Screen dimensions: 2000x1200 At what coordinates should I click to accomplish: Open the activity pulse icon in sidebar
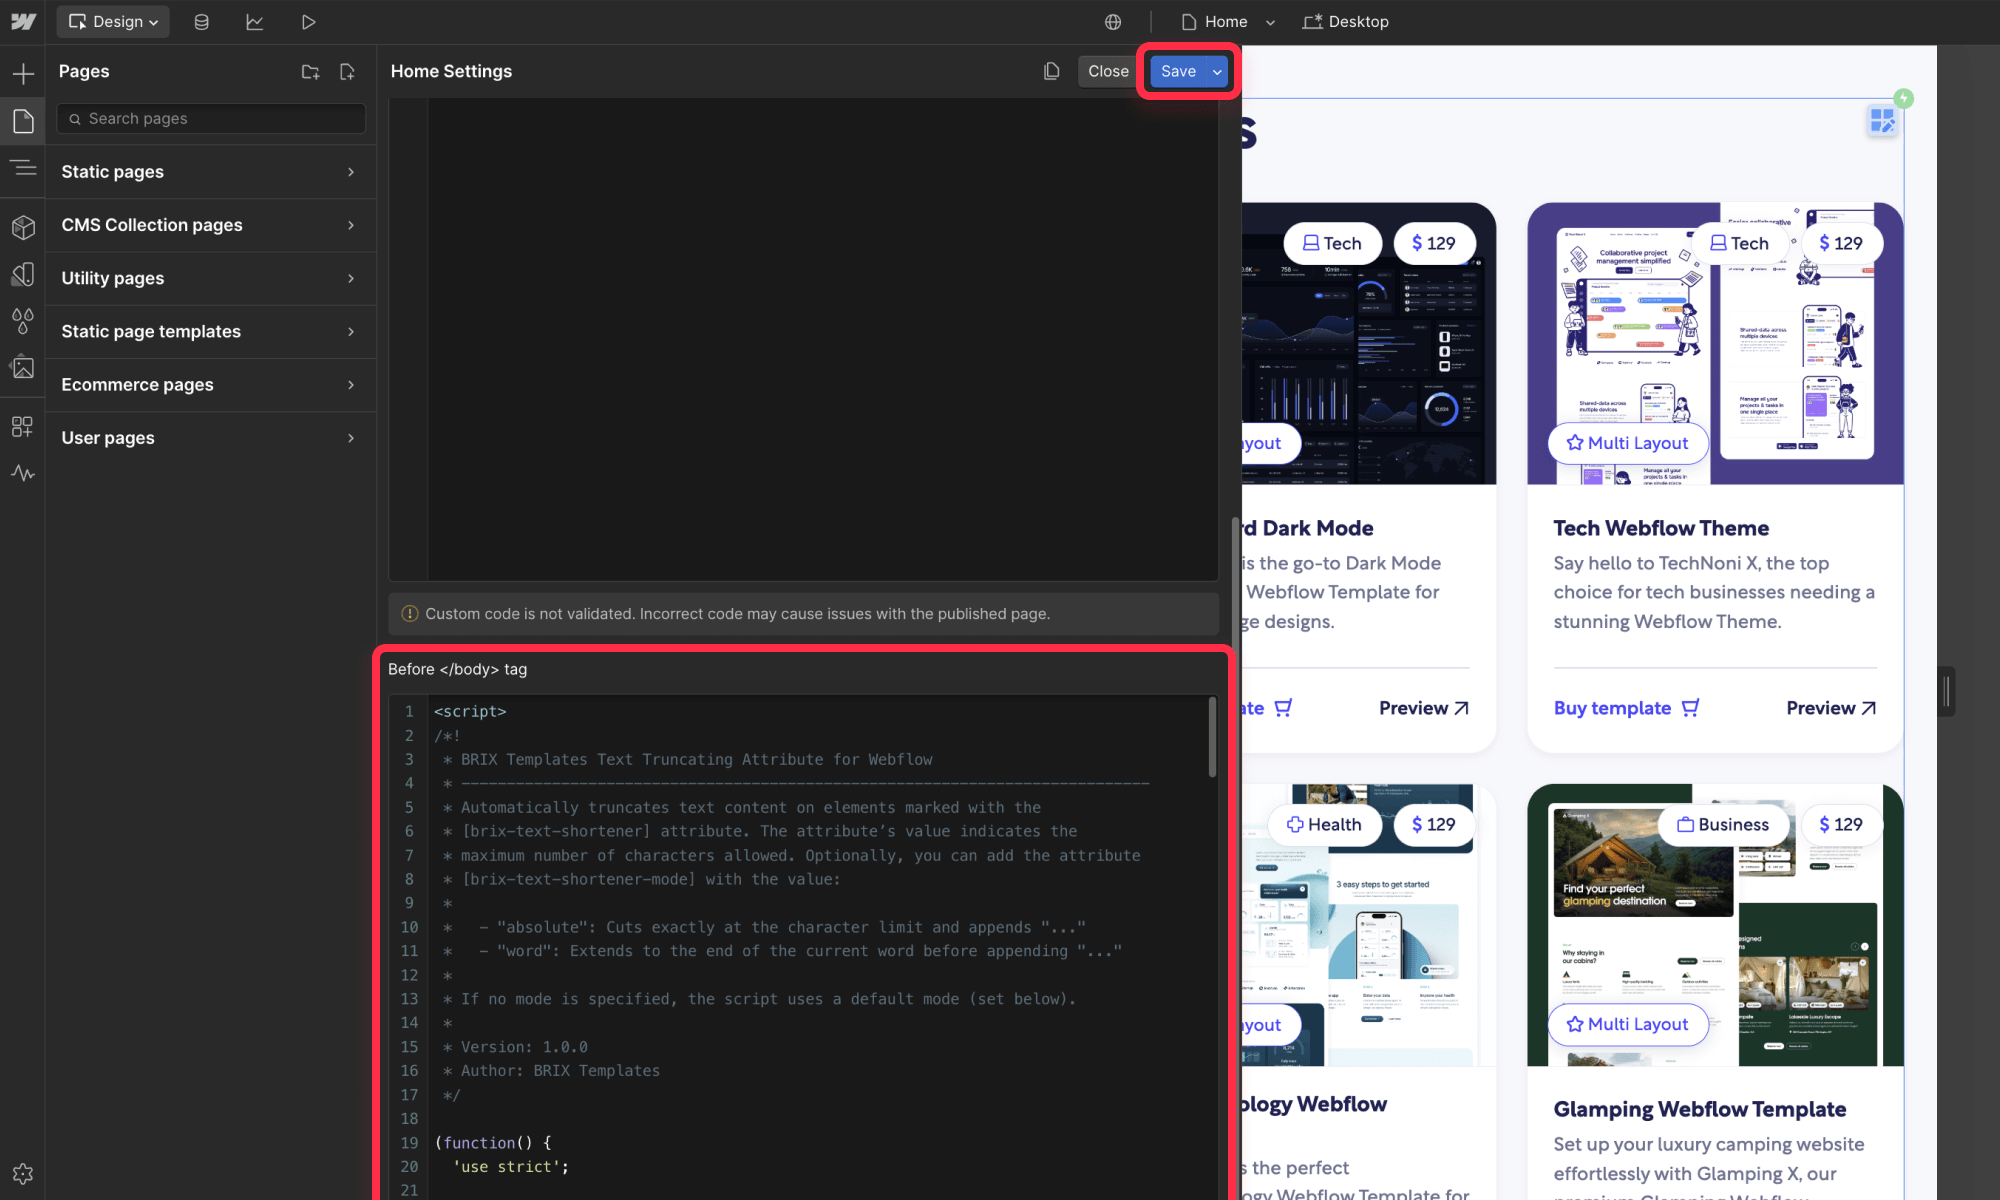pos(23,473)
